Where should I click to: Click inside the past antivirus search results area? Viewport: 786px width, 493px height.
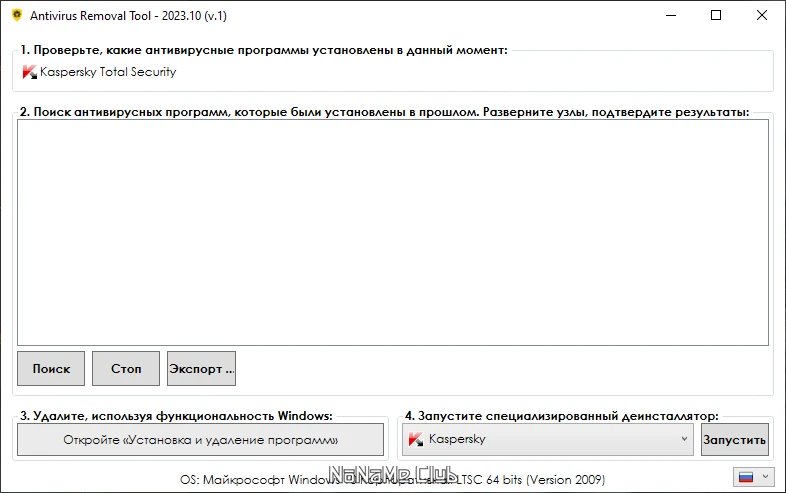tap(392, 232)
